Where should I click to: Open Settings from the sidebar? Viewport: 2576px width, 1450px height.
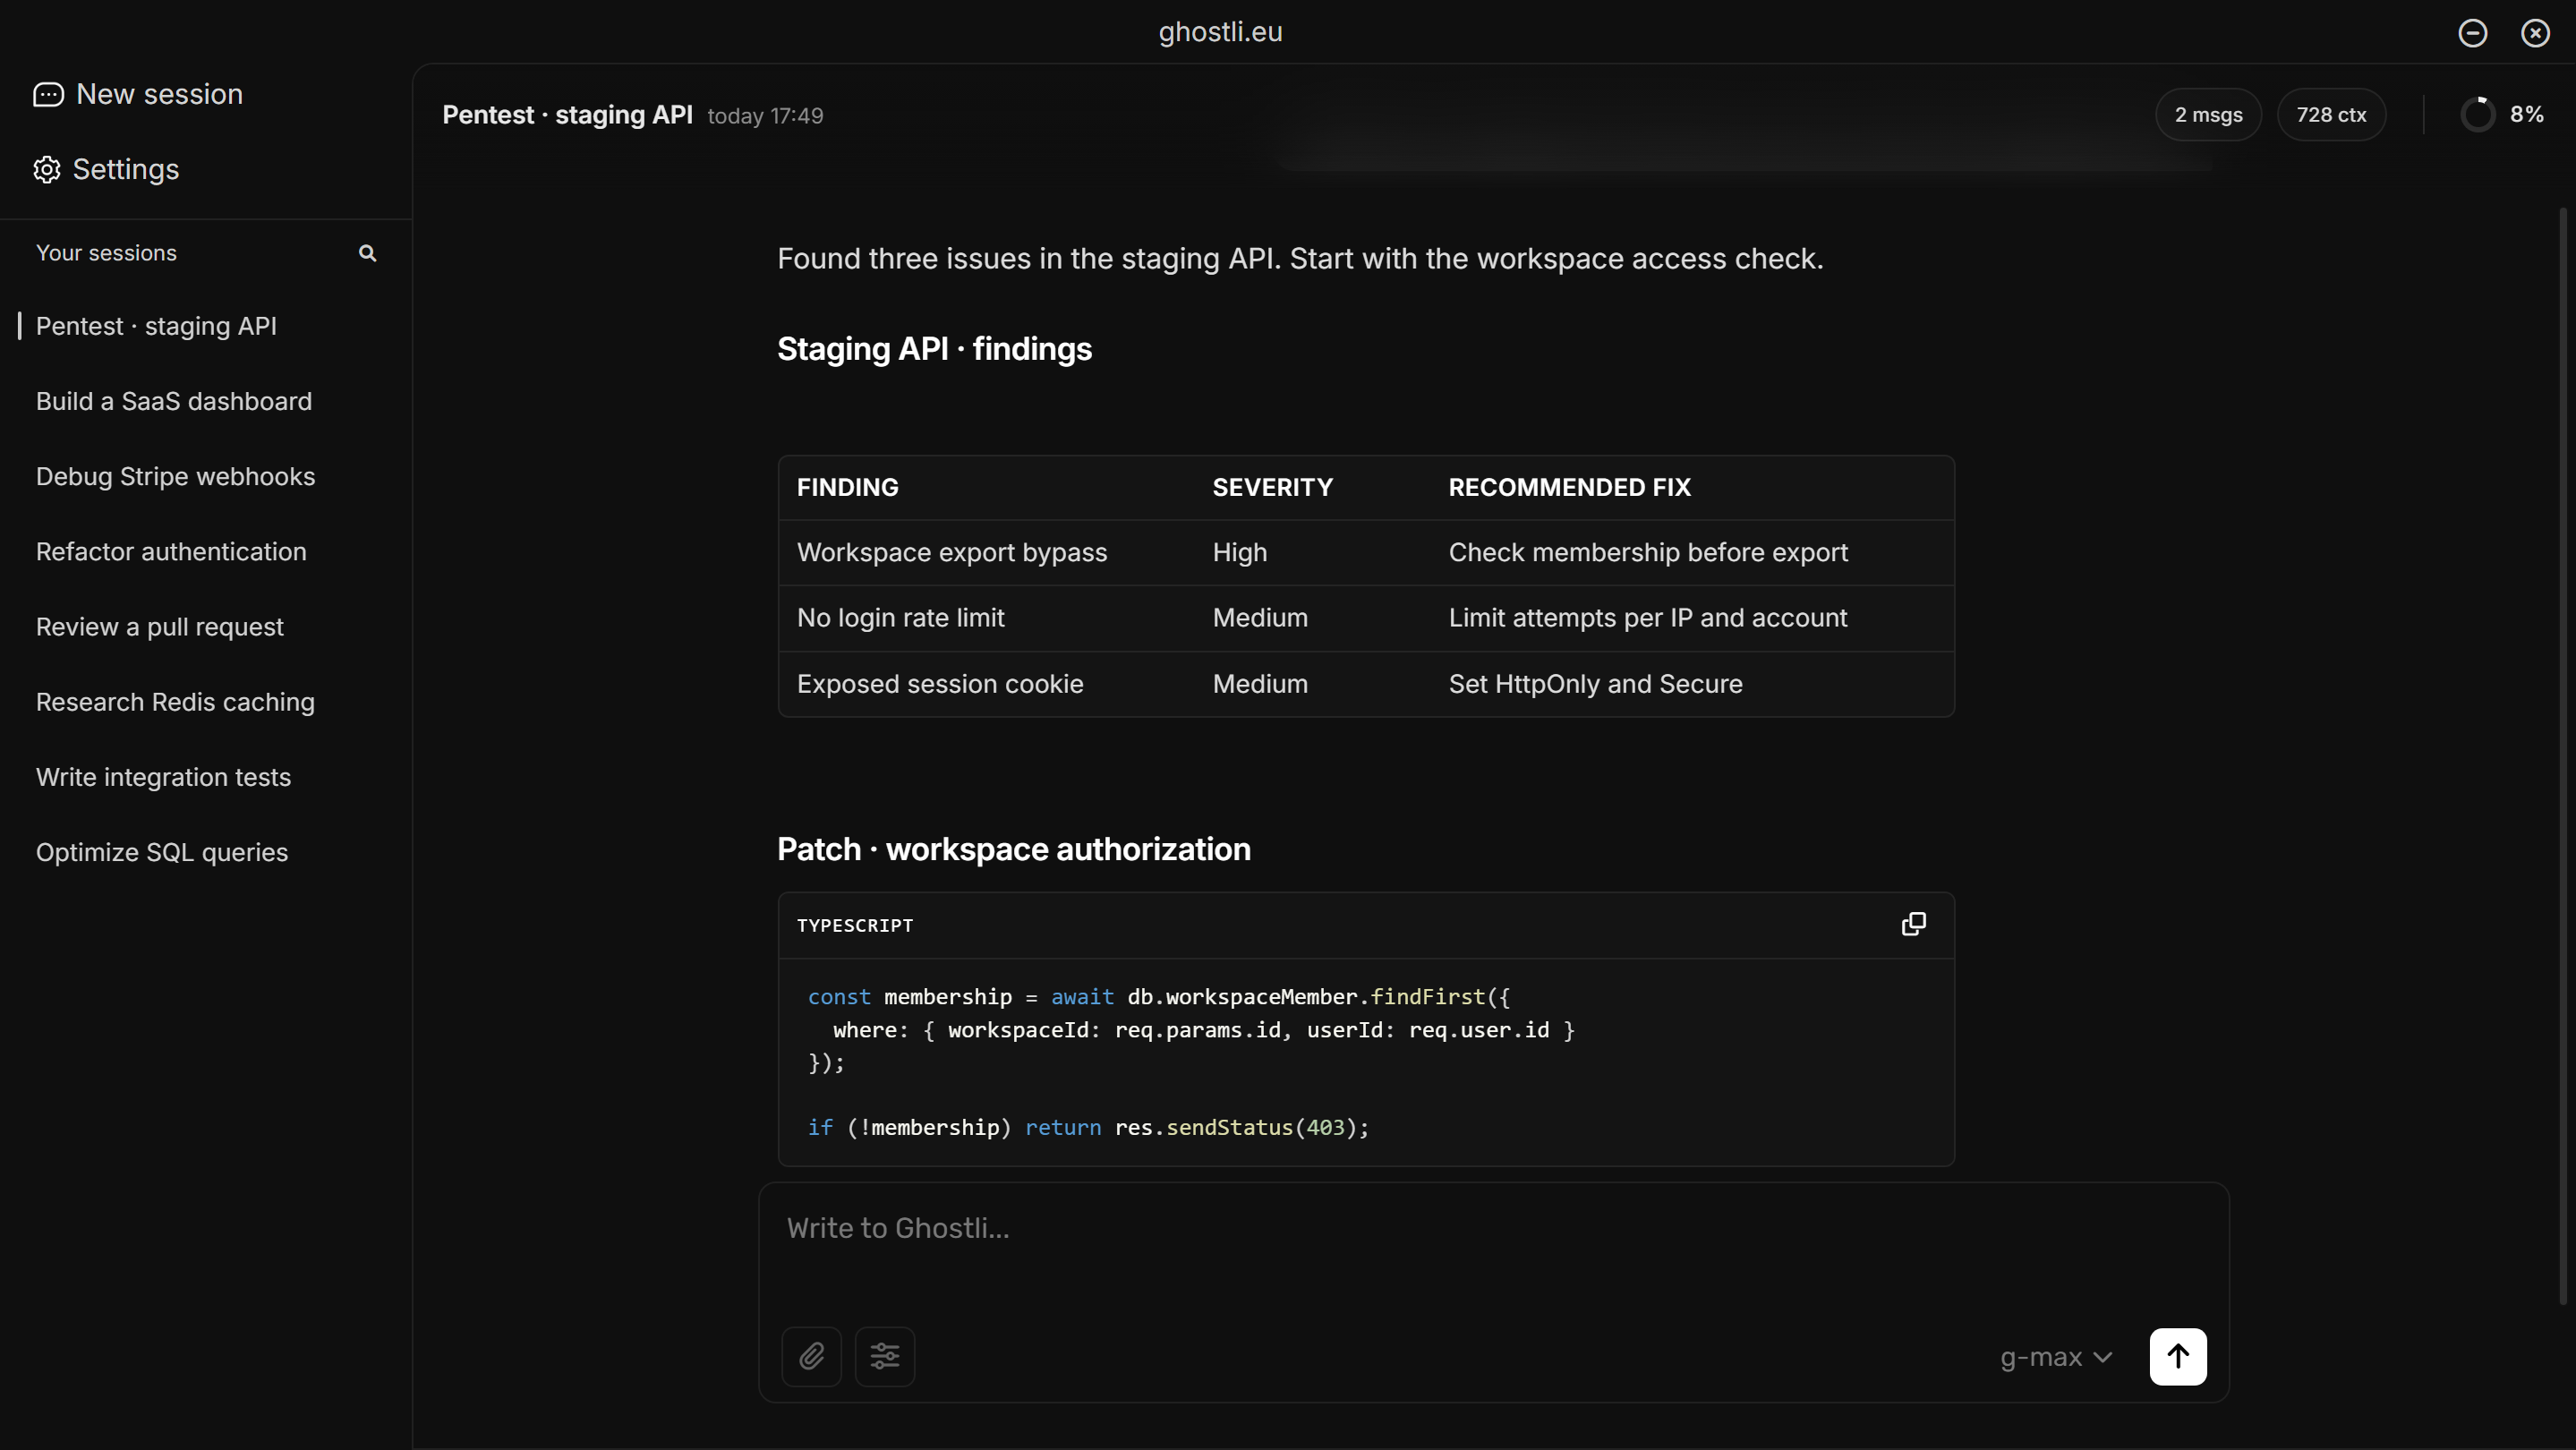pyautogui.click(x=106, y=169)
